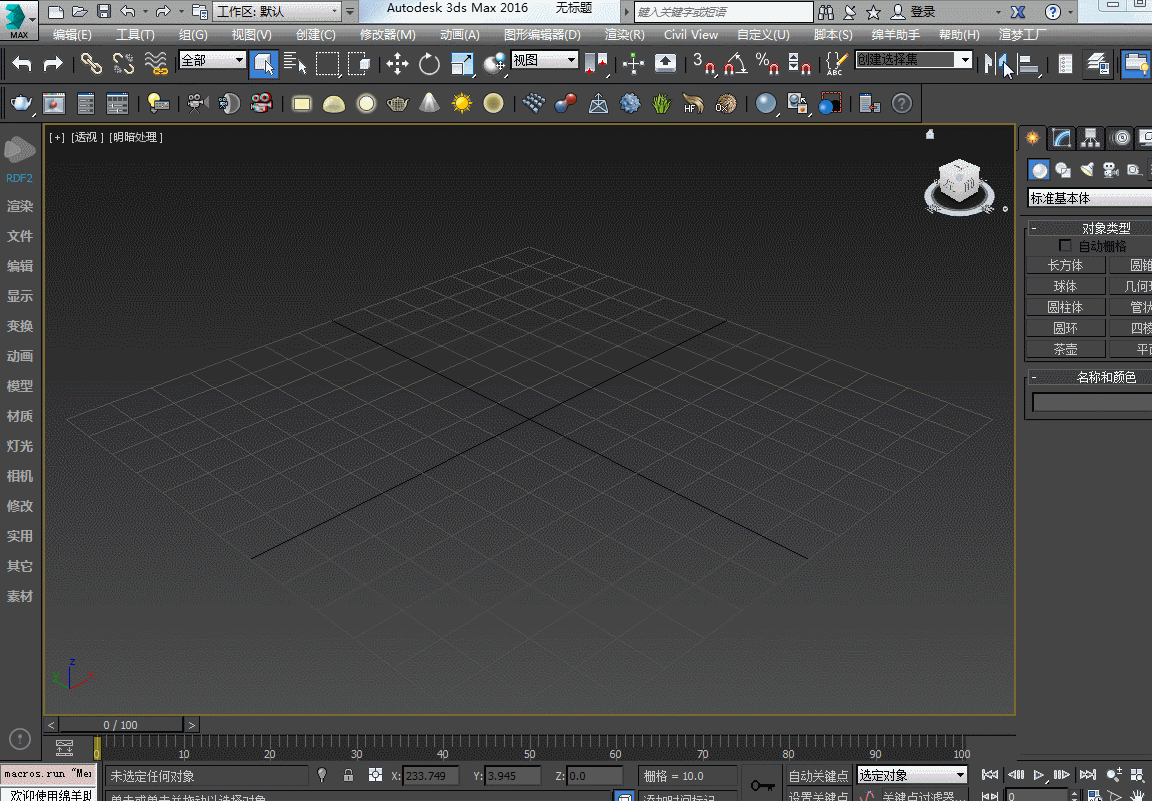
Task: Click the 0 / 100 time slider
Action: click(121, 725)
